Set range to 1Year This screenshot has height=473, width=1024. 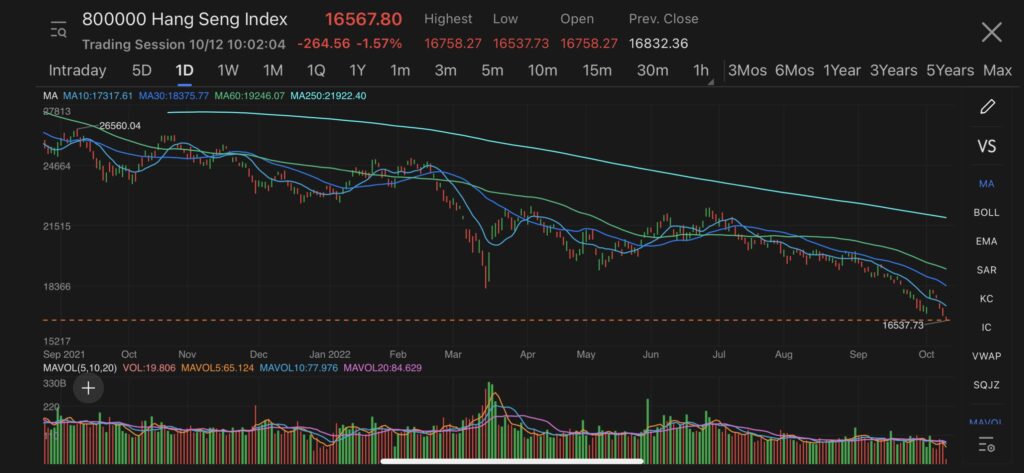coord(842,71)
